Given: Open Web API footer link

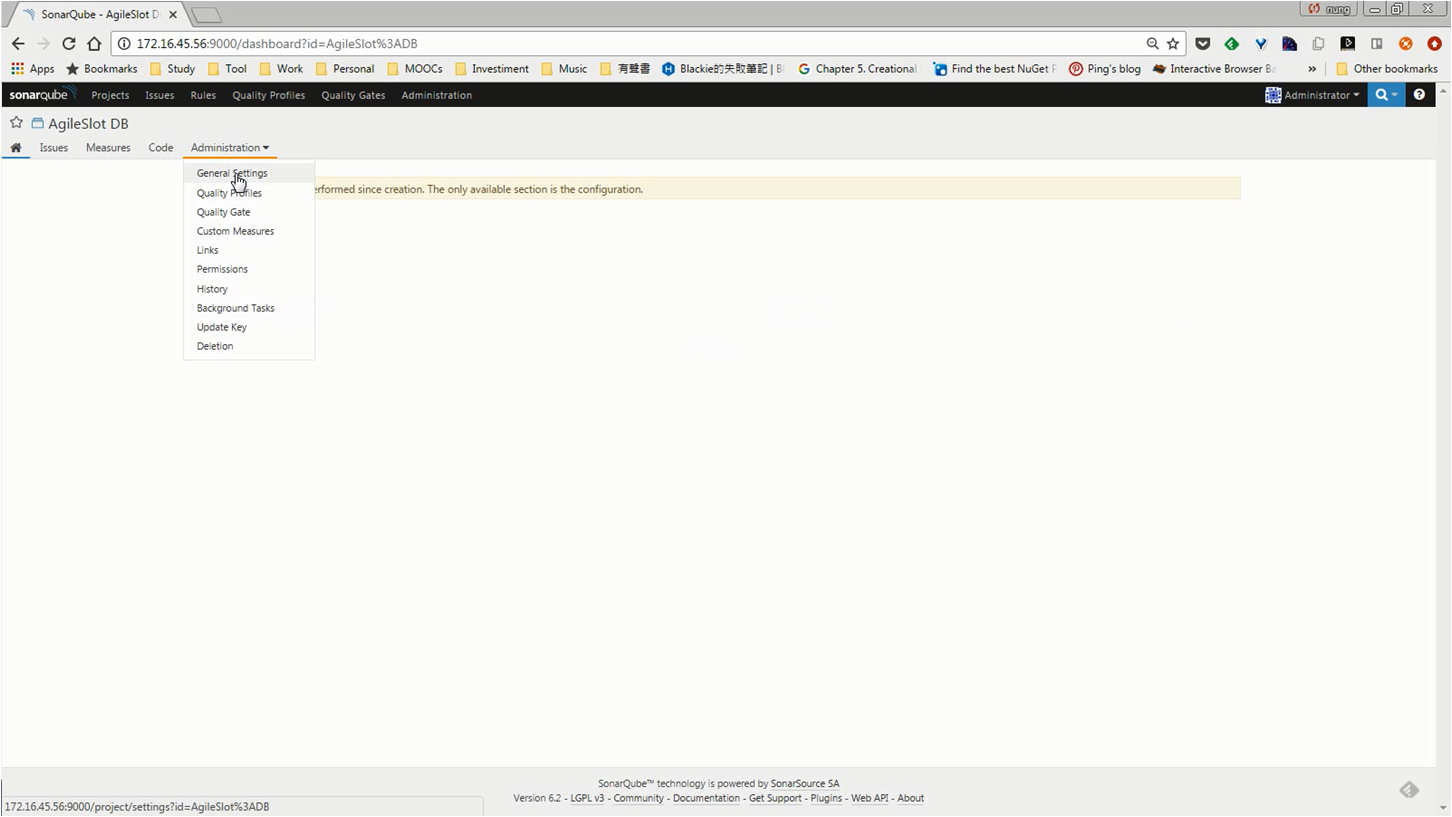Looking at the screenshot, I should point(869,798).
